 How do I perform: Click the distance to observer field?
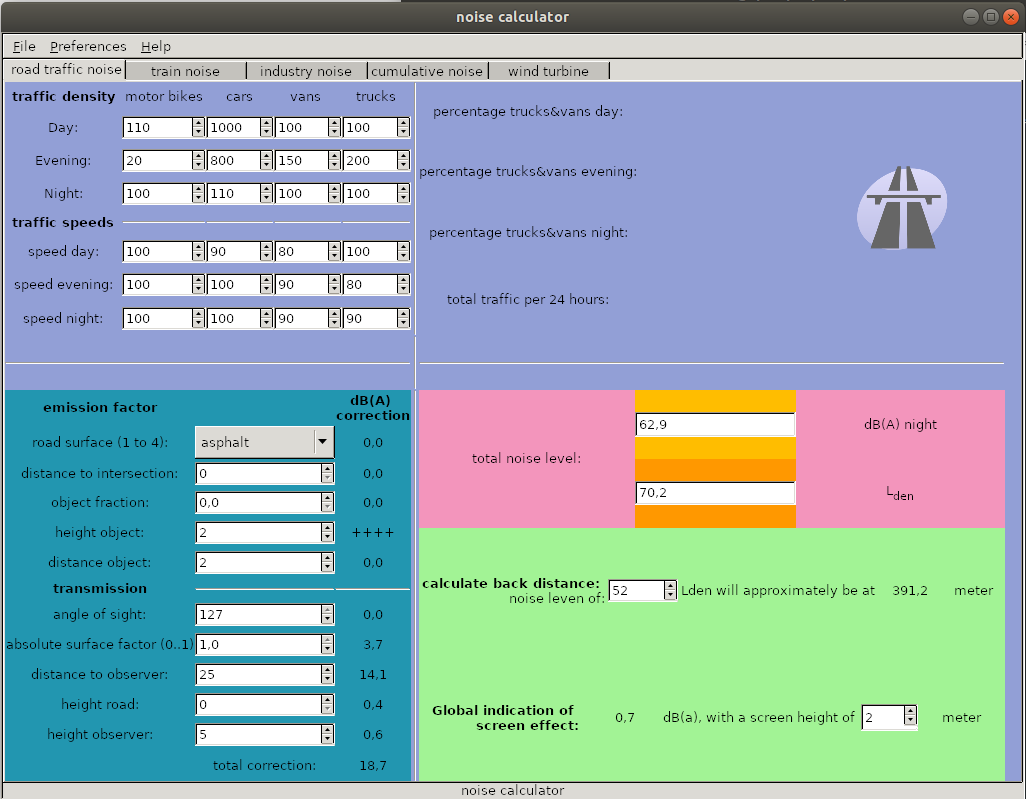[258, 675]
